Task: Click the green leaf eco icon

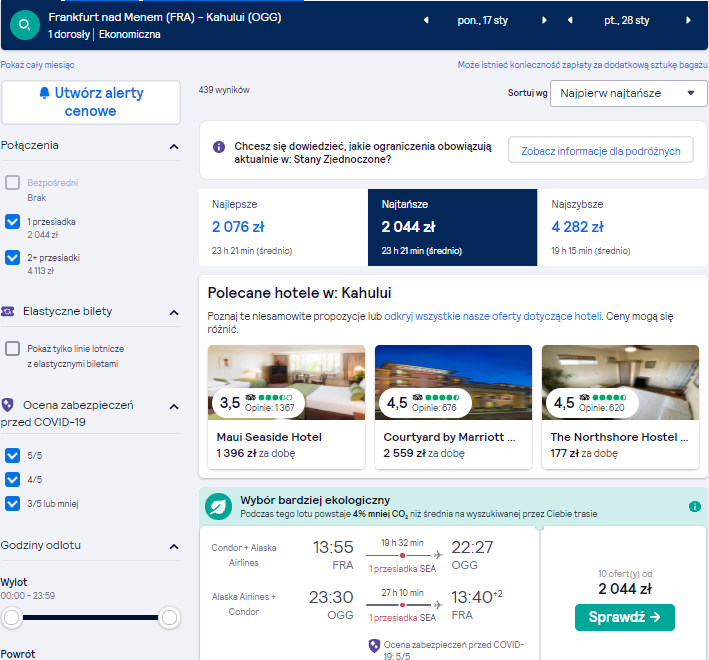Action: 218,506
